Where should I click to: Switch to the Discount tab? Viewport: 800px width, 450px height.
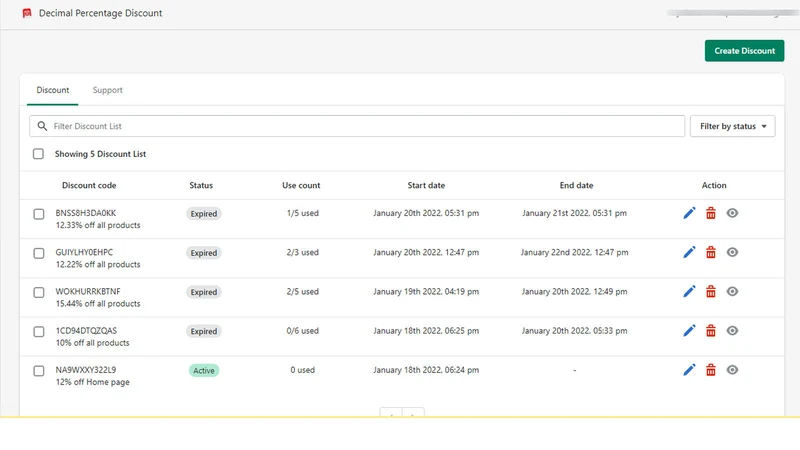coord(53,90)
